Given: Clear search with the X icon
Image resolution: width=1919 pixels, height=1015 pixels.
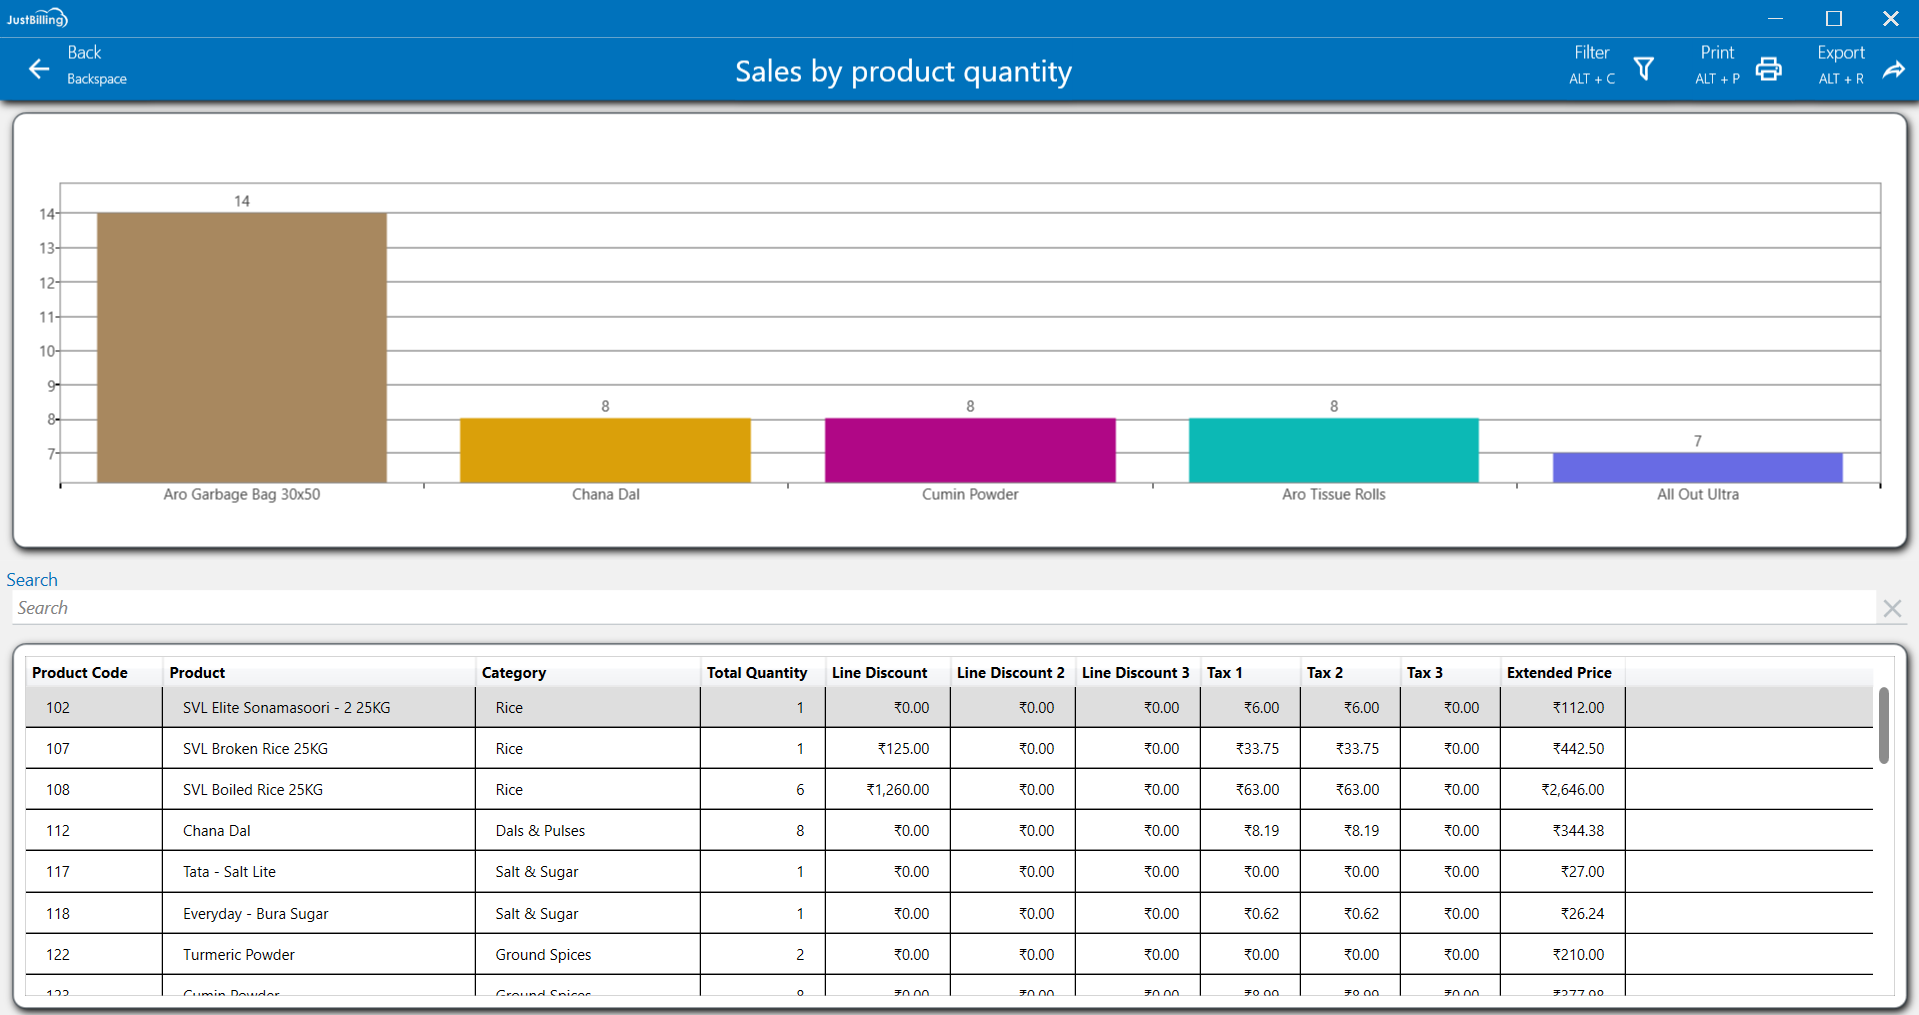Looking at the screenshot, I should pyautogui.click(x=1891, y=608).
